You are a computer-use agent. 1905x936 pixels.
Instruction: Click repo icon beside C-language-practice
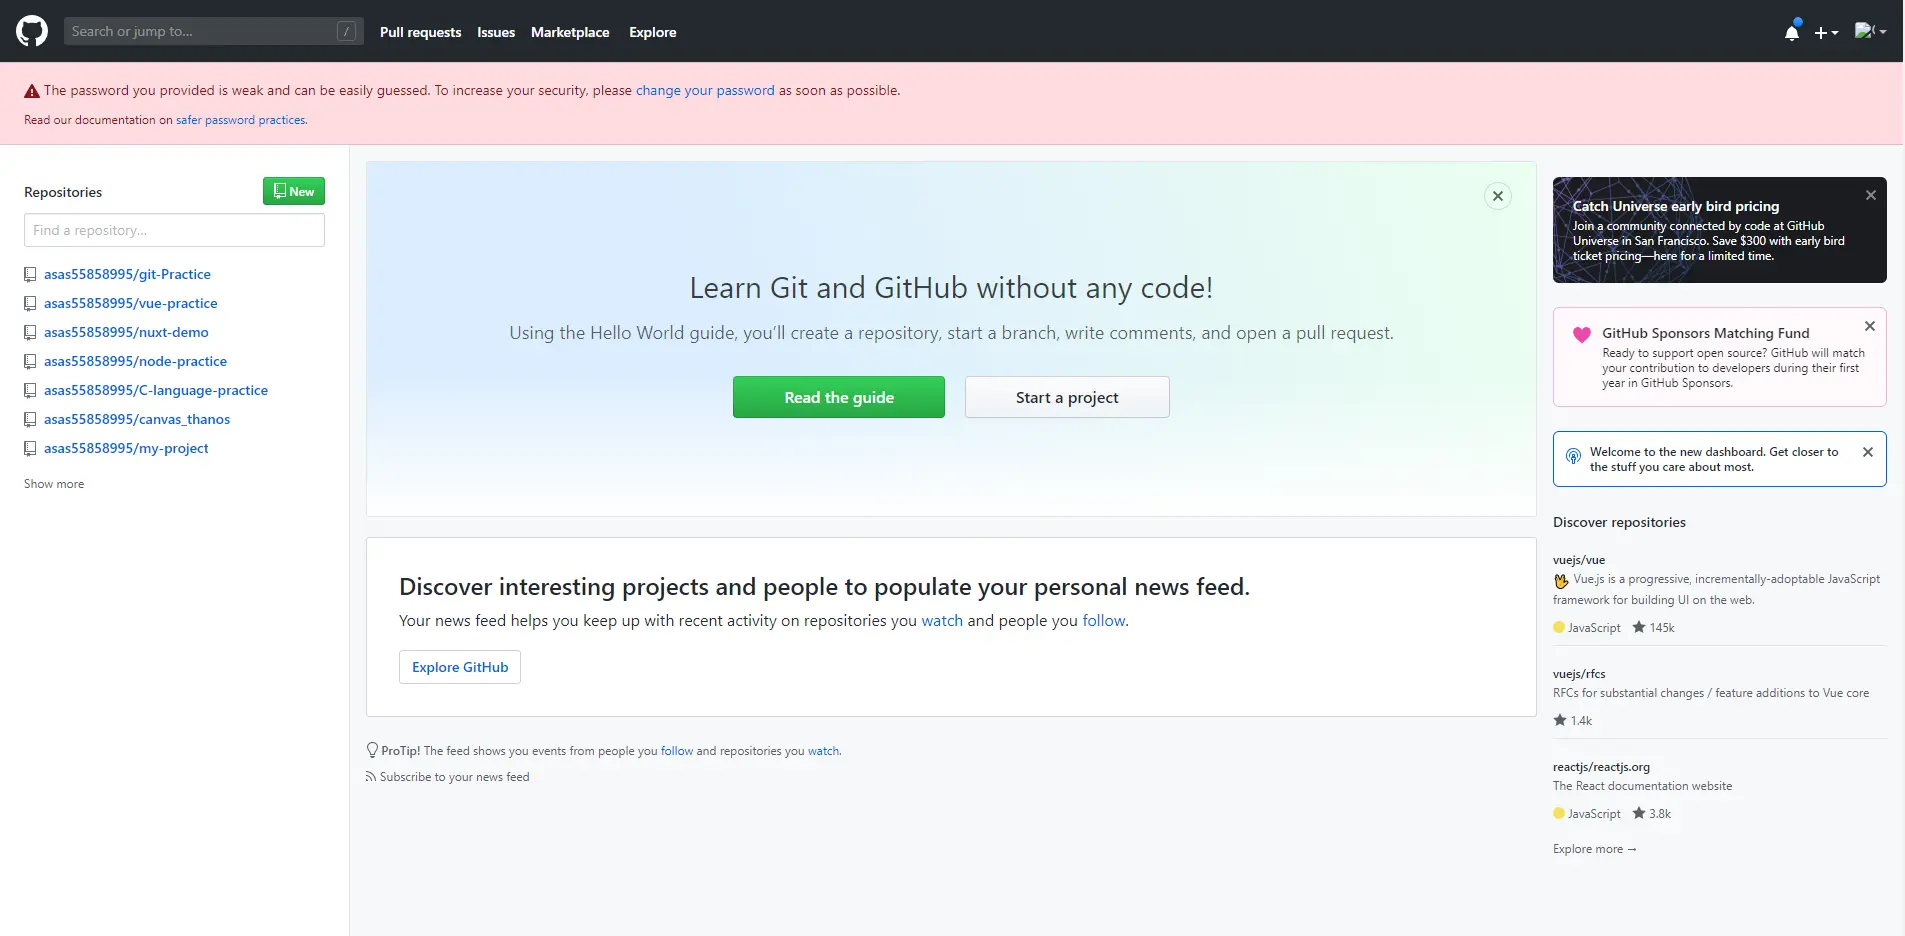pyautogui.click(x=30, y=390)
